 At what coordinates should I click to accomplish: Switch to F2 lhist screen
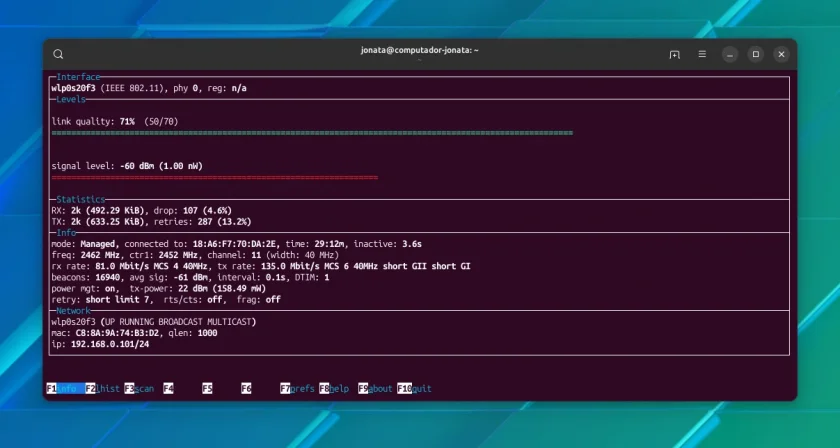(103, 389)
